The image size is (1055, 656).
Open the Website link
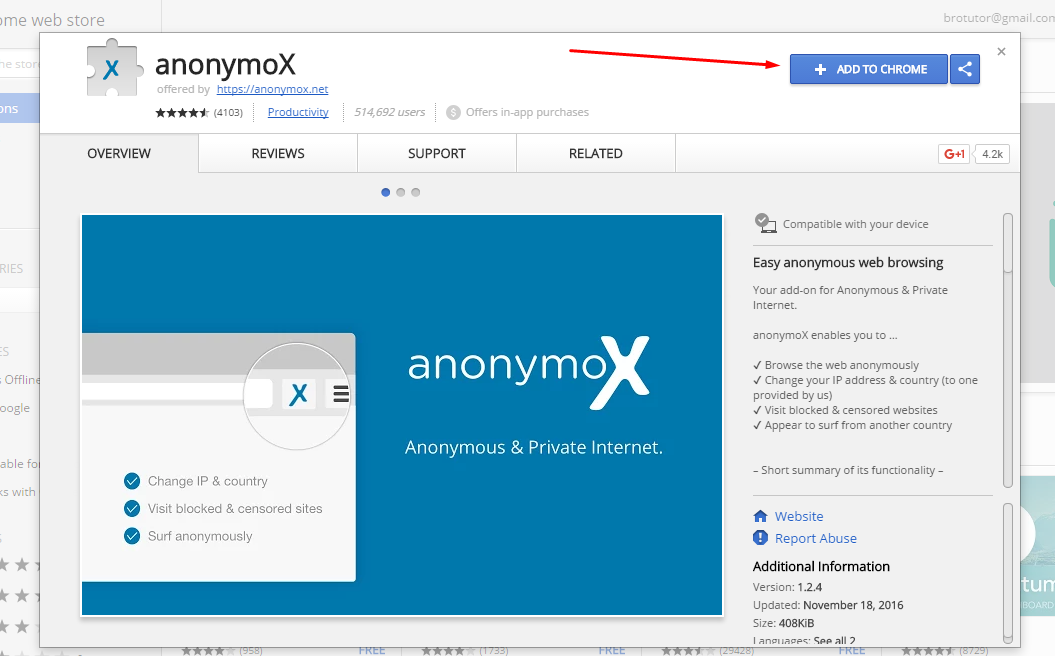pos(799,516)
